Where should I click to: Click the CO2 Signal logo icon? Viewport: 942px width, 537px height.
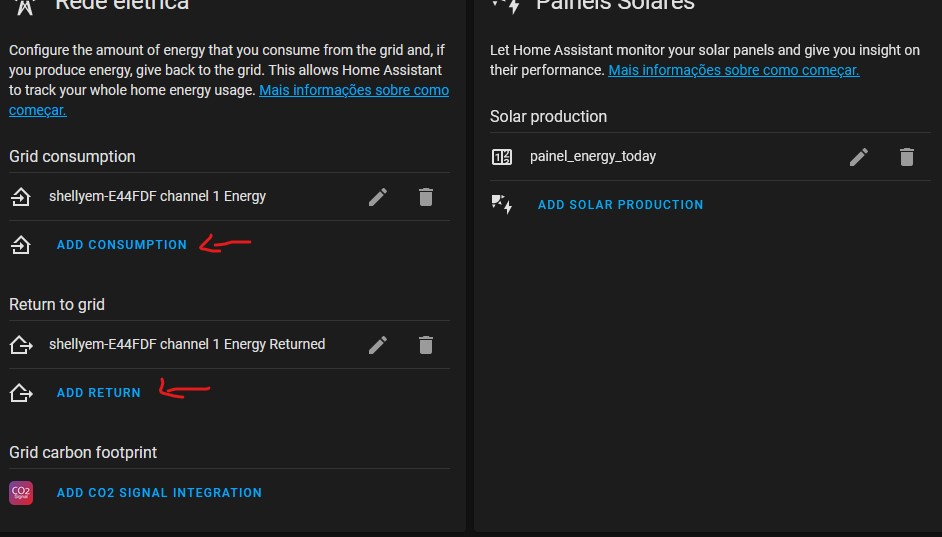[21, 493]
